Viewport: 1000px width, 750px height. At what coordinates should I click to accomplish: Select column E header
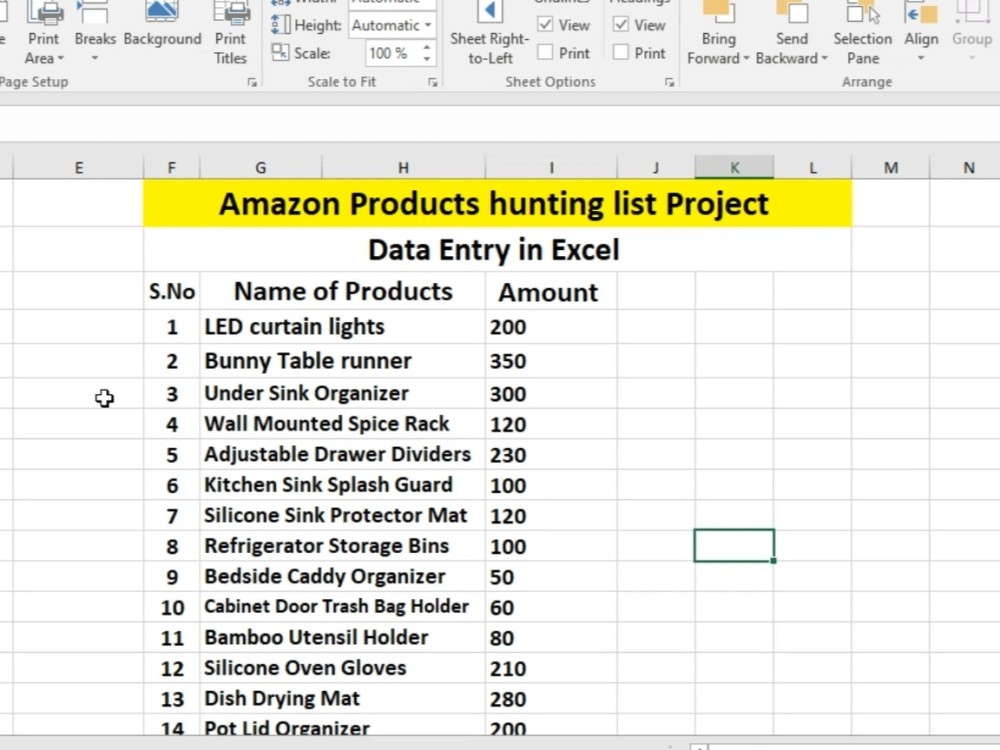coord(78,168)
